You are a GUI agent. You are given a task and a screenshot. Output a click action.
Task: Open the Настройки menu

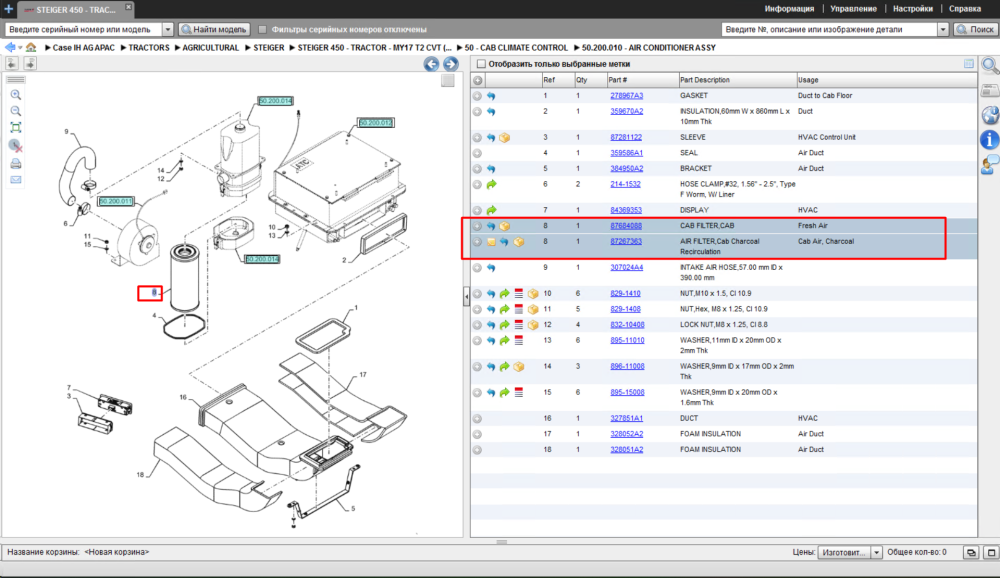(x=913, y=9)
